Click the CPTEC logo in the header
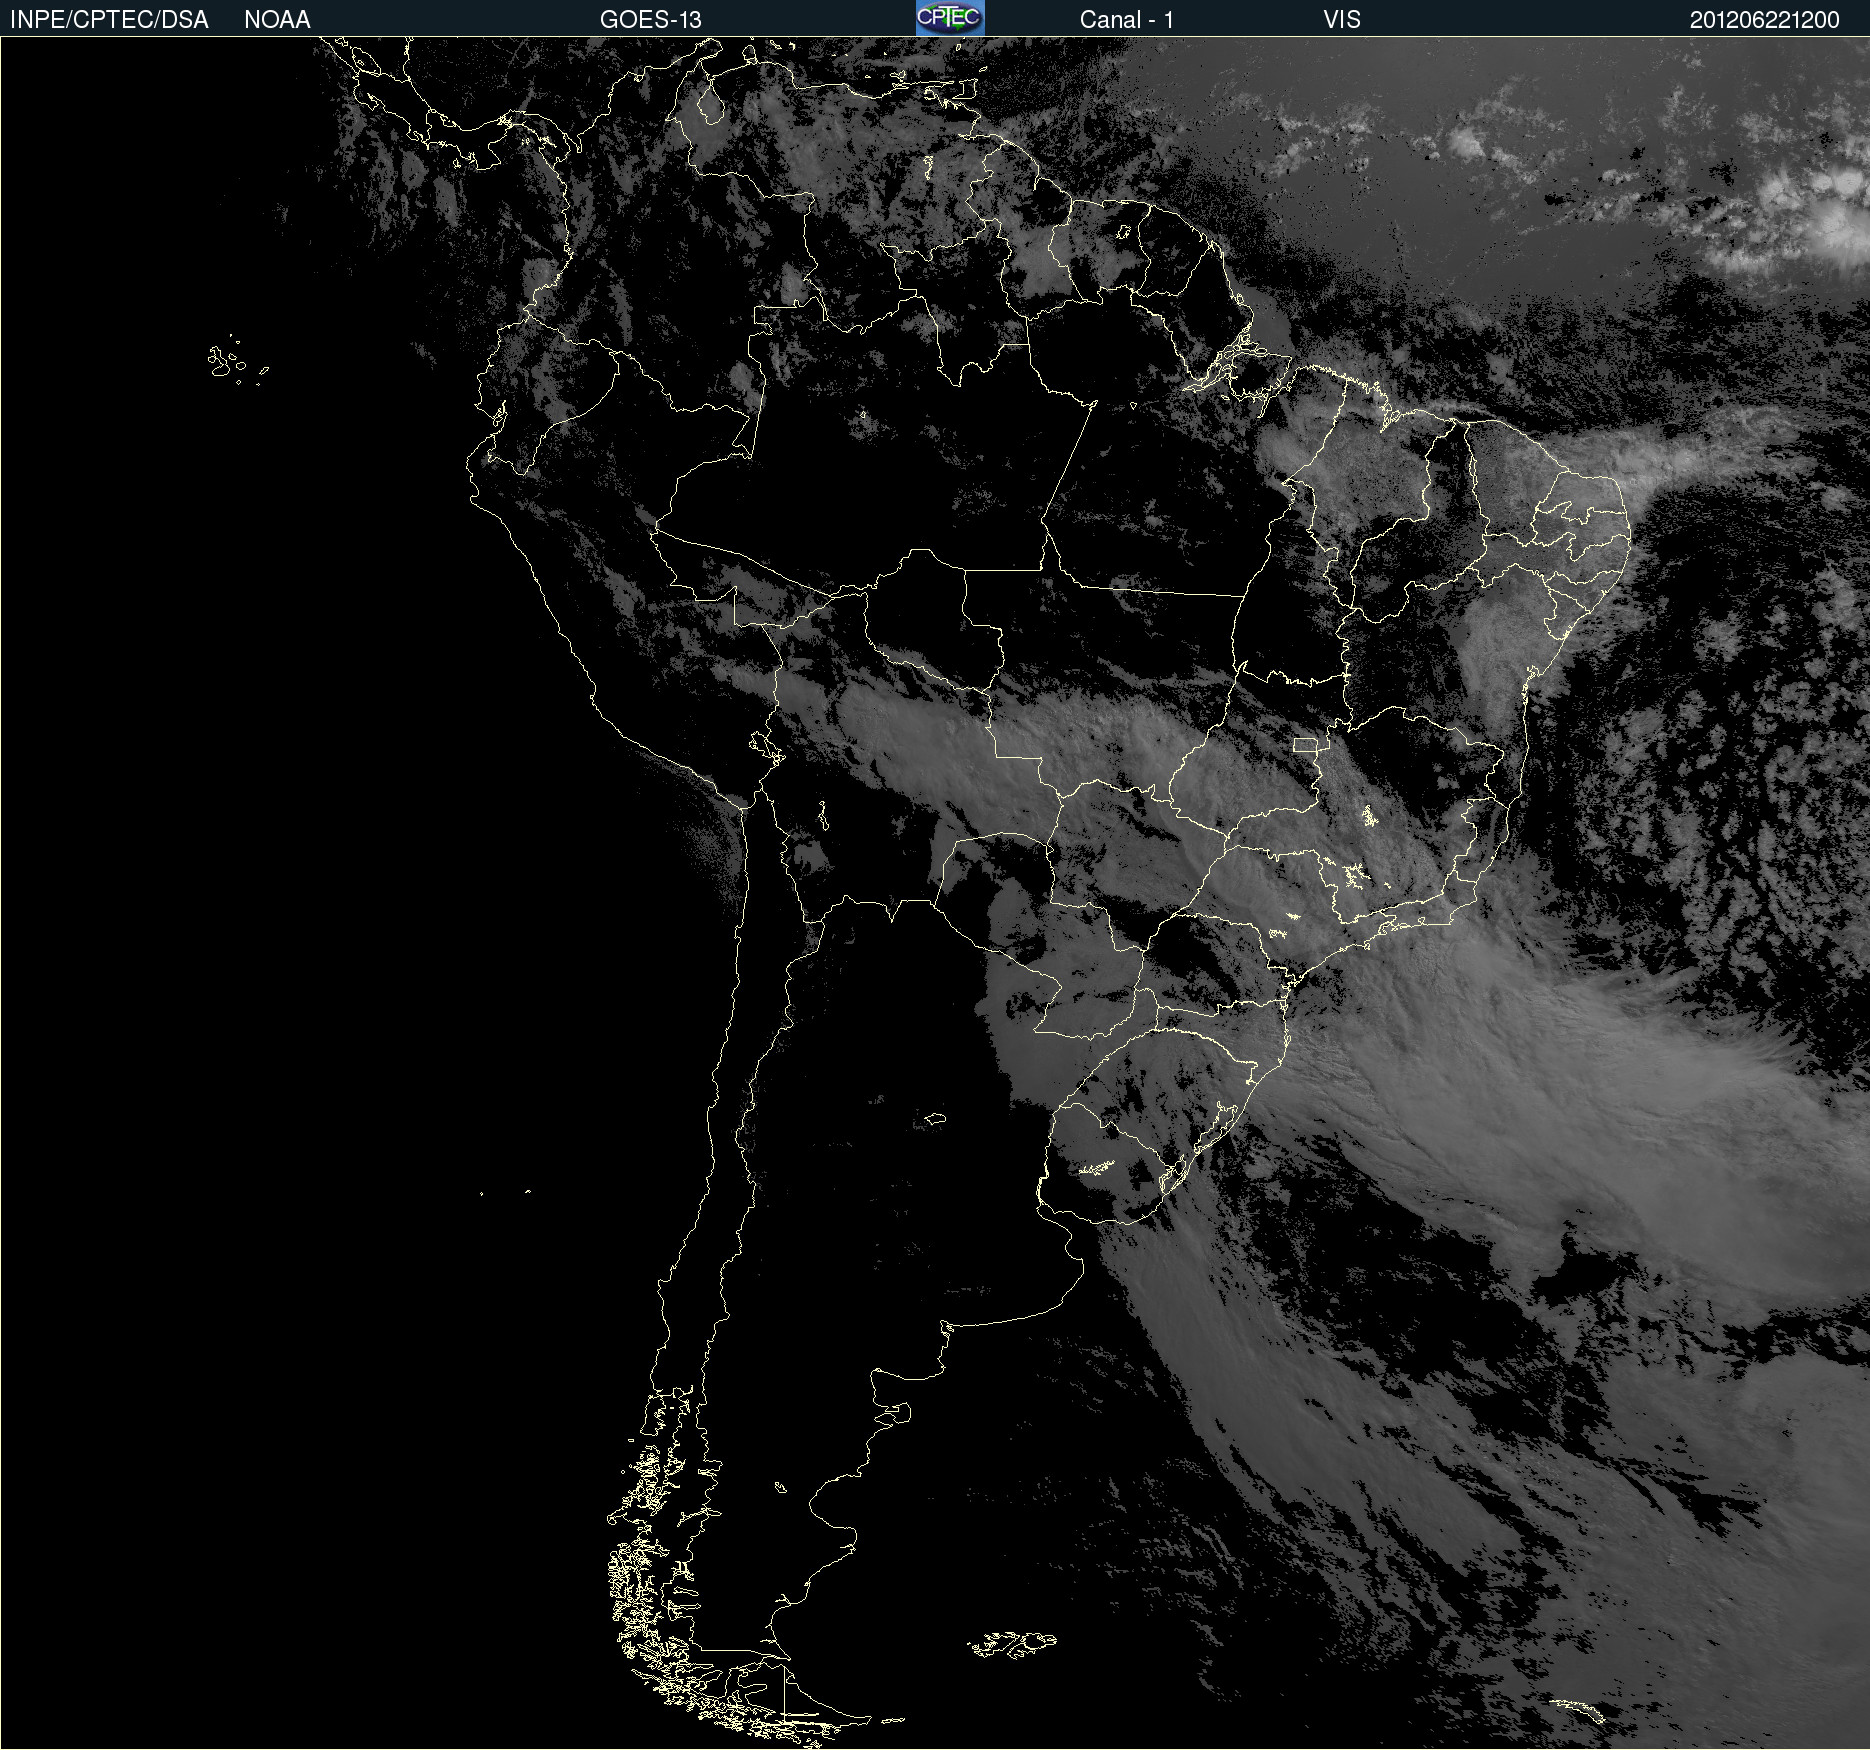The height and width of the screenshot is (1750, 1870). point(950,18)
